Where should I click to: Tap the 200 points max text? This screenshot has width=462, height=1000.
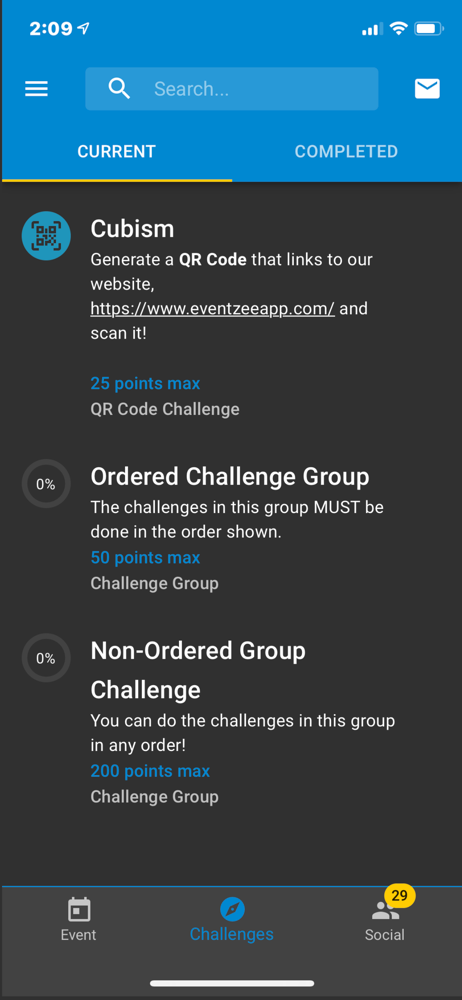[150, 770]
